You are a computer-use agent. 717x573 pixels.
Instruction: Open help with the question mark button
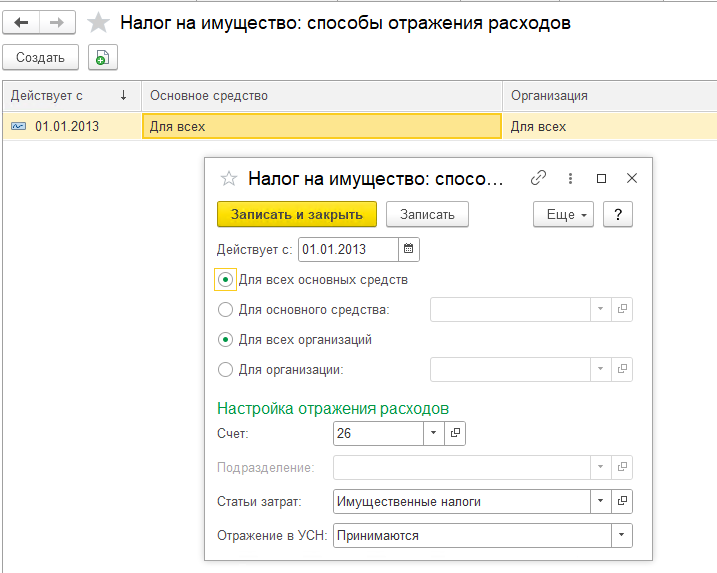pyautogui.click(x=618, y=214)
